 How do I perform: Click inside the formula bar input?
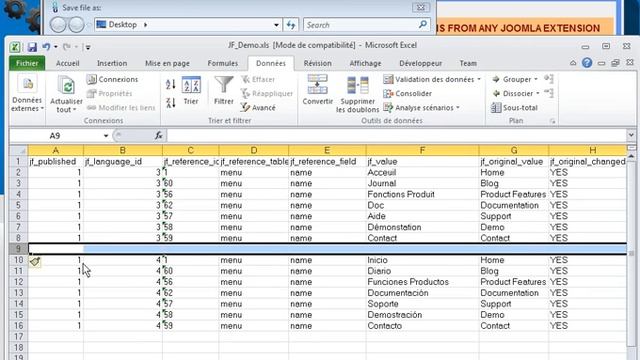click(396, 136)
